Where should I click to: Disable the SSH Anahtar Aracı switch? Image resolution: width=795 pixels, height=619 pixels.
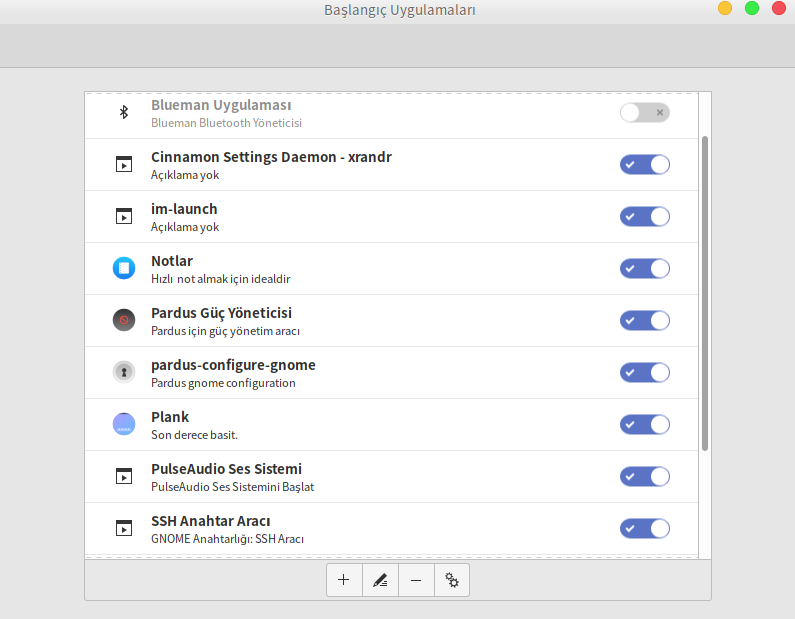644,528
